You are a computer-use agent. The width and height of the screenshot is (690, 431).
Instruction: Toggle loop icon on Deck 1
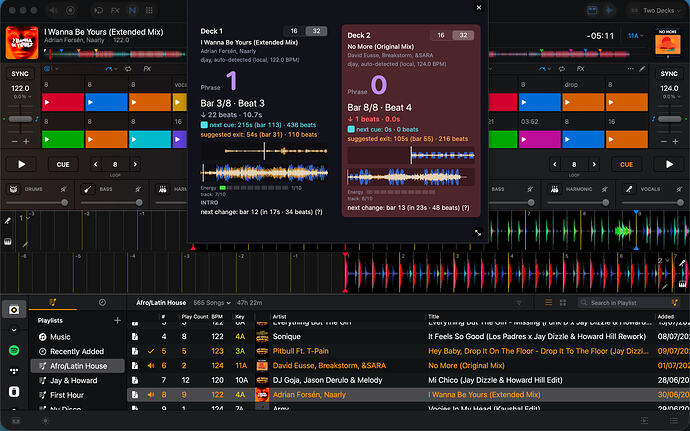pyautogui.click(x=128, y=69)
